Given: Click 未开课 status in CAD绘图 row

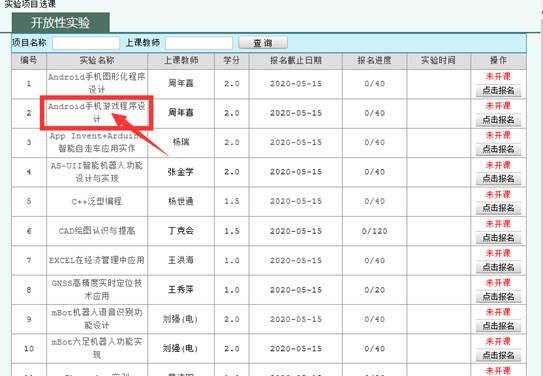Looking at the screenshot, I should click(x=498, y=224).
